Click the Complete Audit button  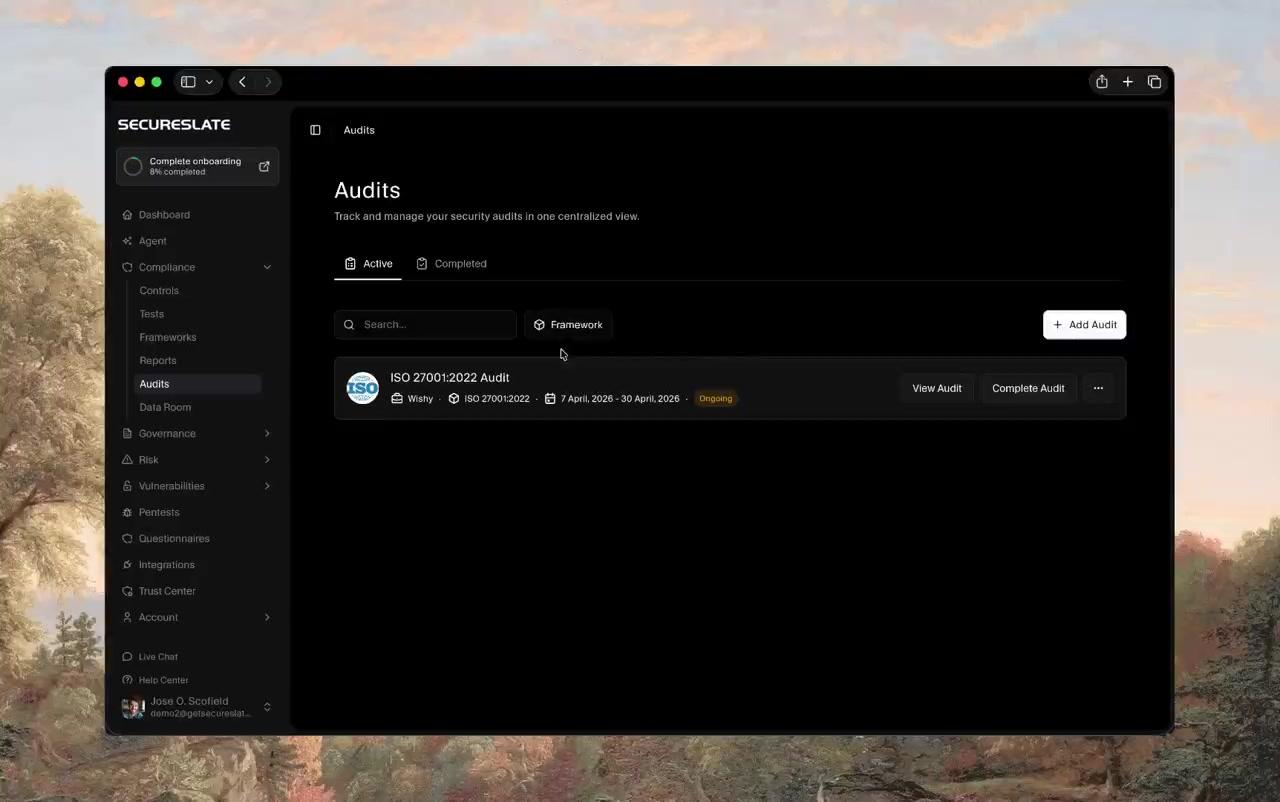click(x=1028, y=388)
